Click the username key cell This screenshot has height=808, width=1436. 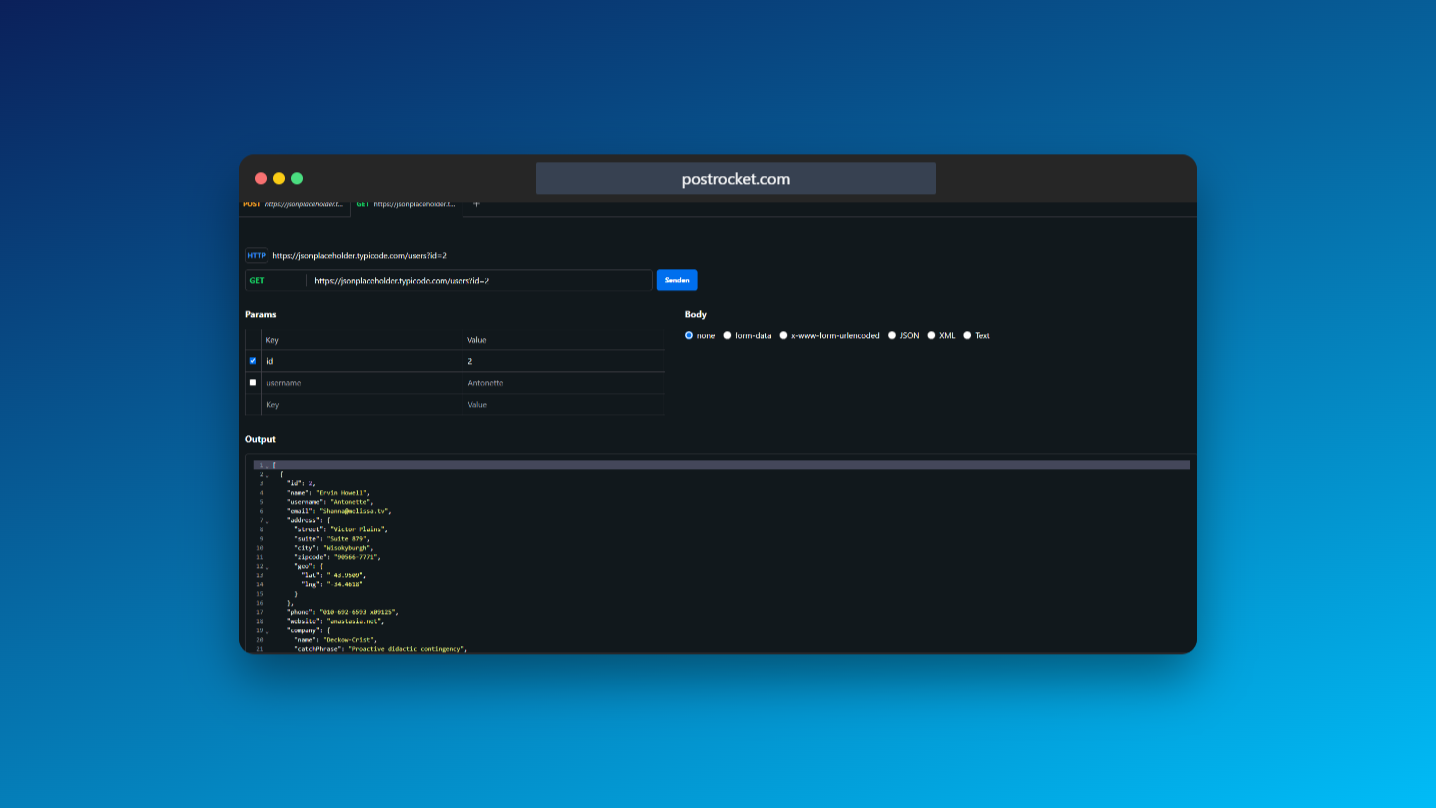coord(362,383)
